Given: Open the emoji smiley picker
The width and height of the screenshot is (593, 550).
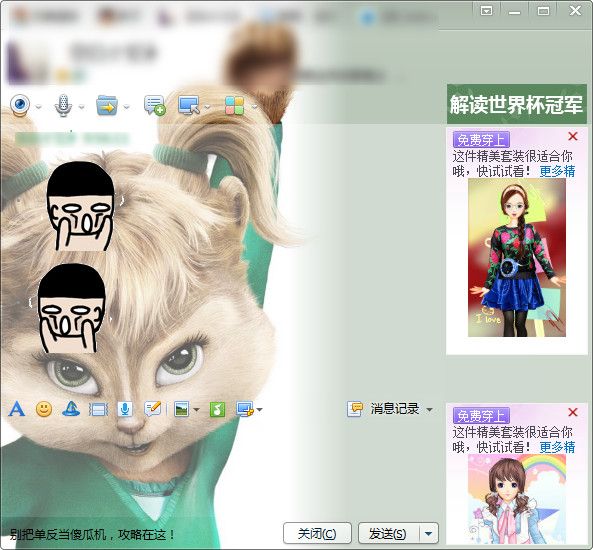Looking at the screenshot, I should pos(44,409).
